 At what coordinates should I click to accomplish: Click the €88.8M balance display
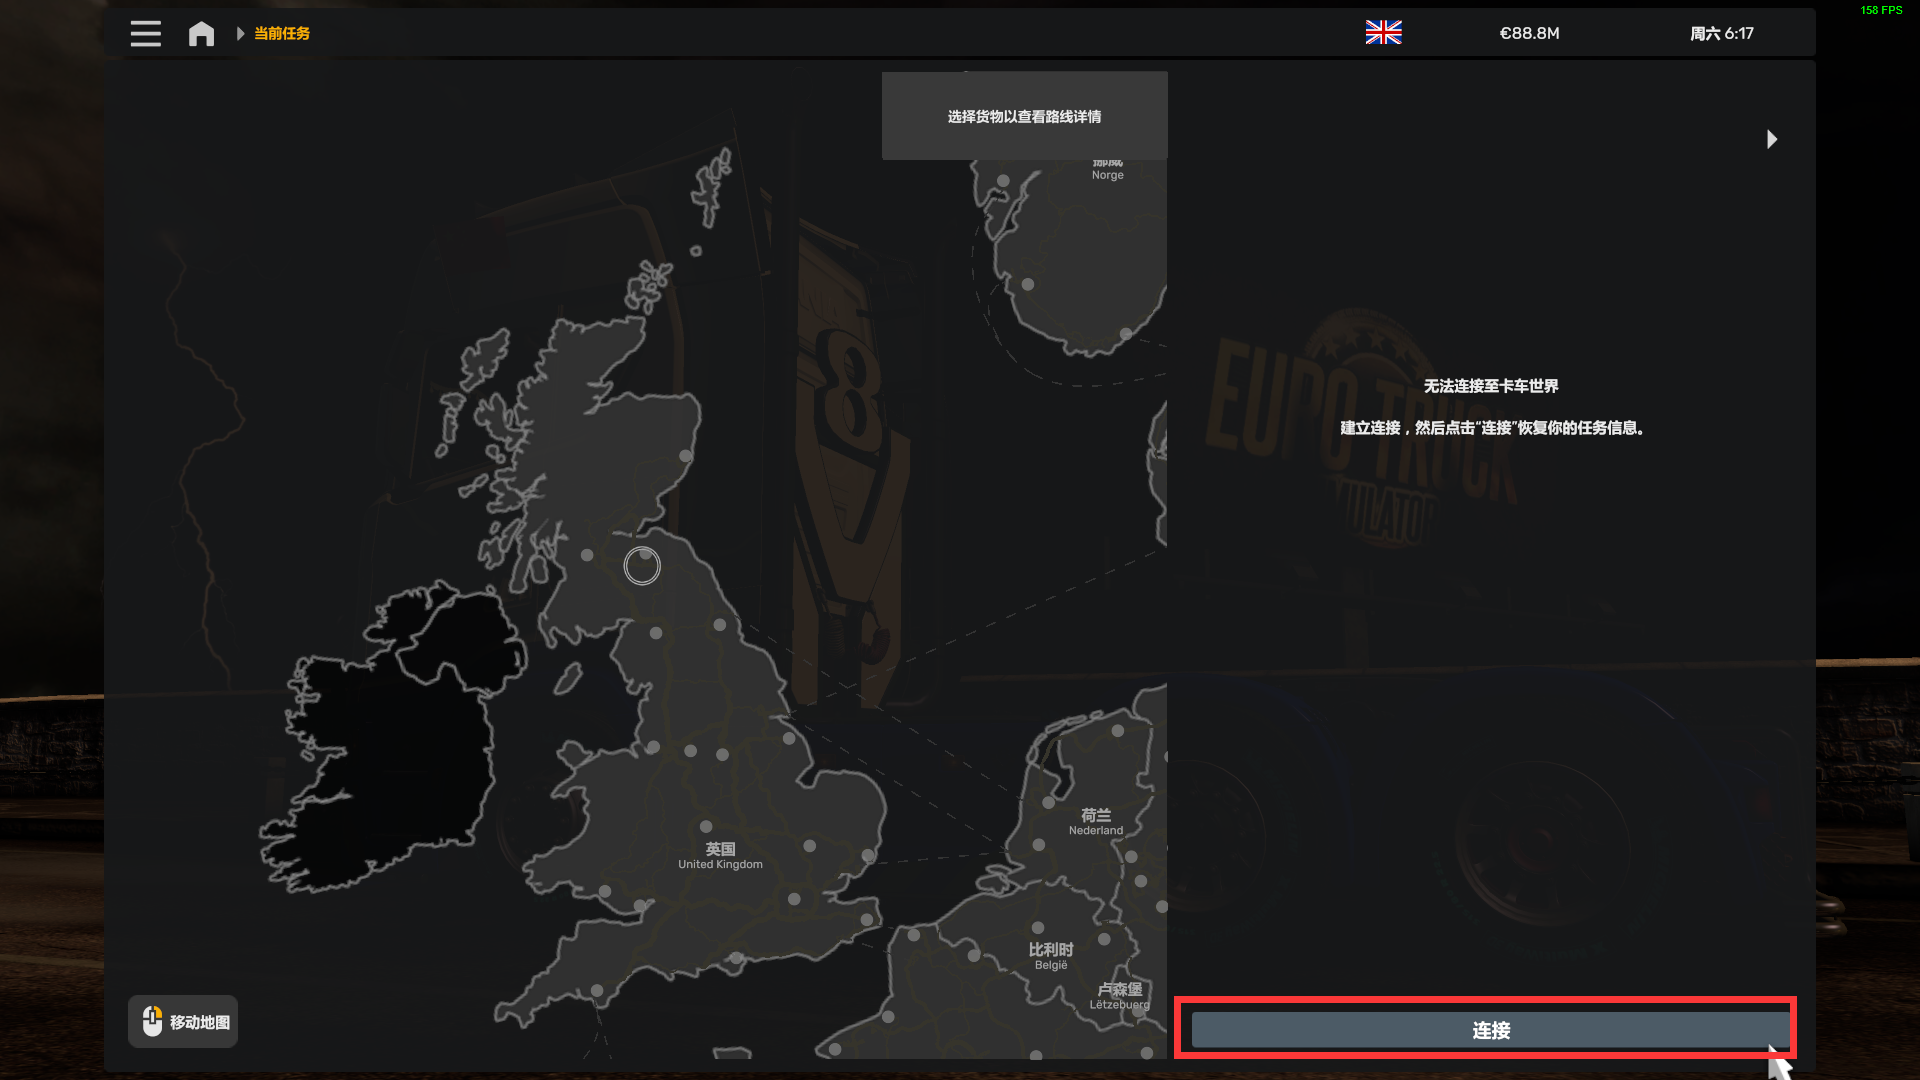click(1529, 33)
